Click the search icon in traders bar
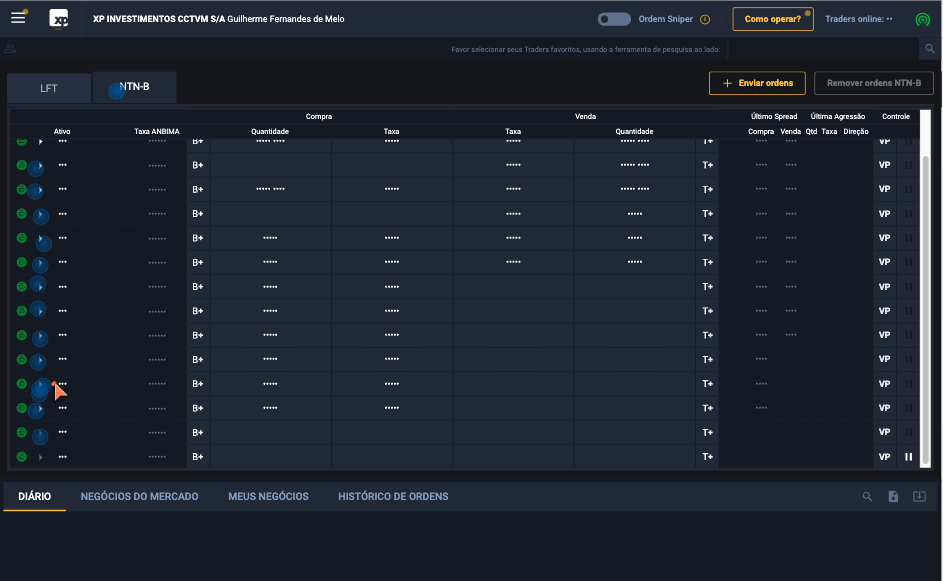 tap(929, 49)
